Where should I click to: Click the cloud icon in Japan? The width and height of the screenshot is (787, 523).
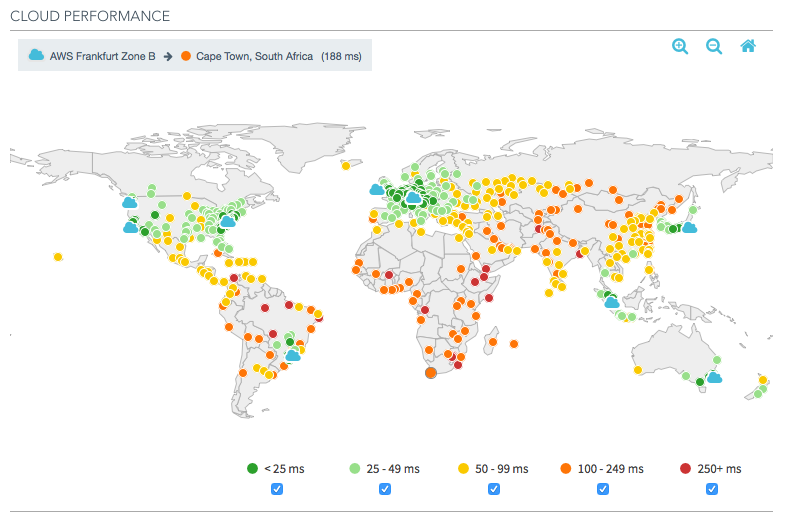[x=690, y=228]
